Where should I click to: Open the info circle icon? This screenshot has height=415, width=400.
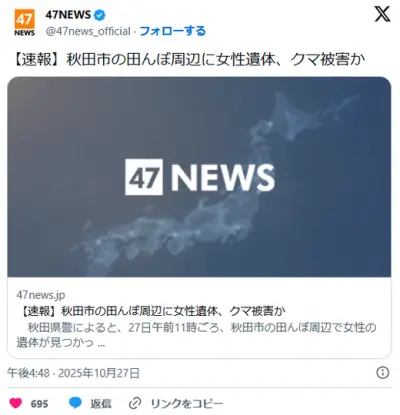pyautogui.click(x=383, y=372)
